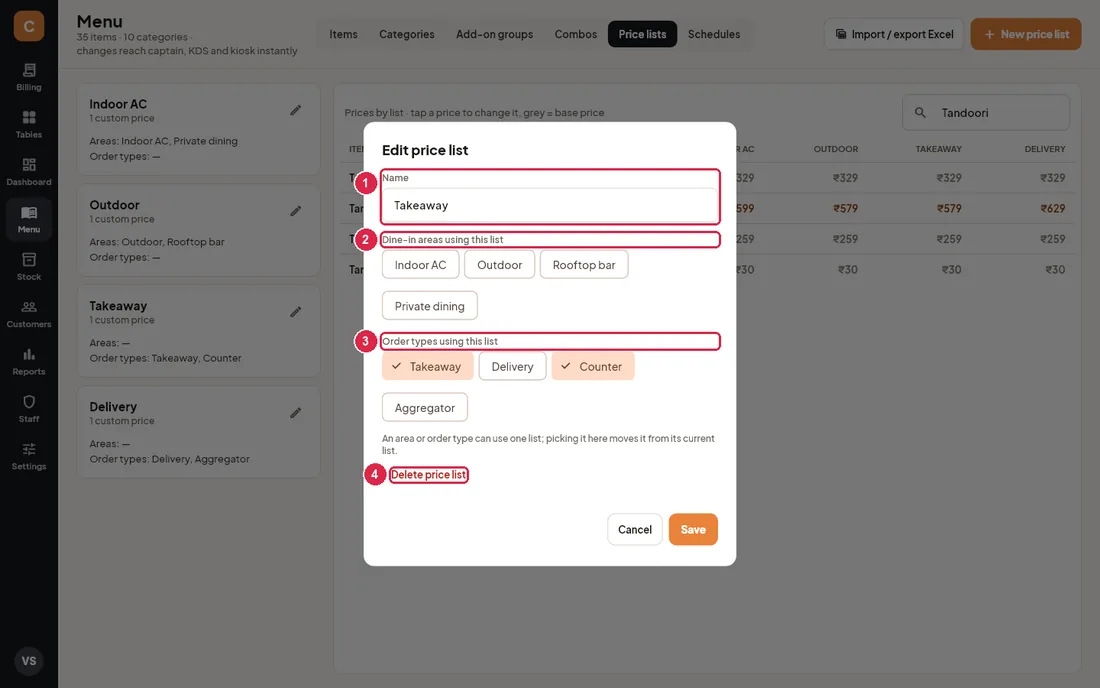
Task: Tap the ₹259 Delivery price
Action: point(1052,238)
